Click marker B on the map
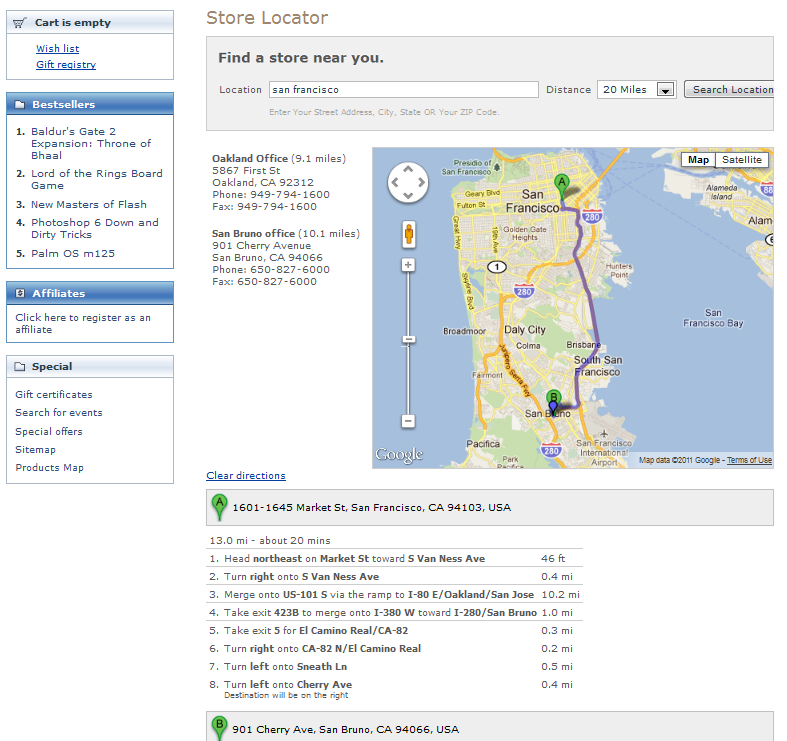The height and width of the screenshot is (741, 787). pyautogui.click(x=554, y=398)
